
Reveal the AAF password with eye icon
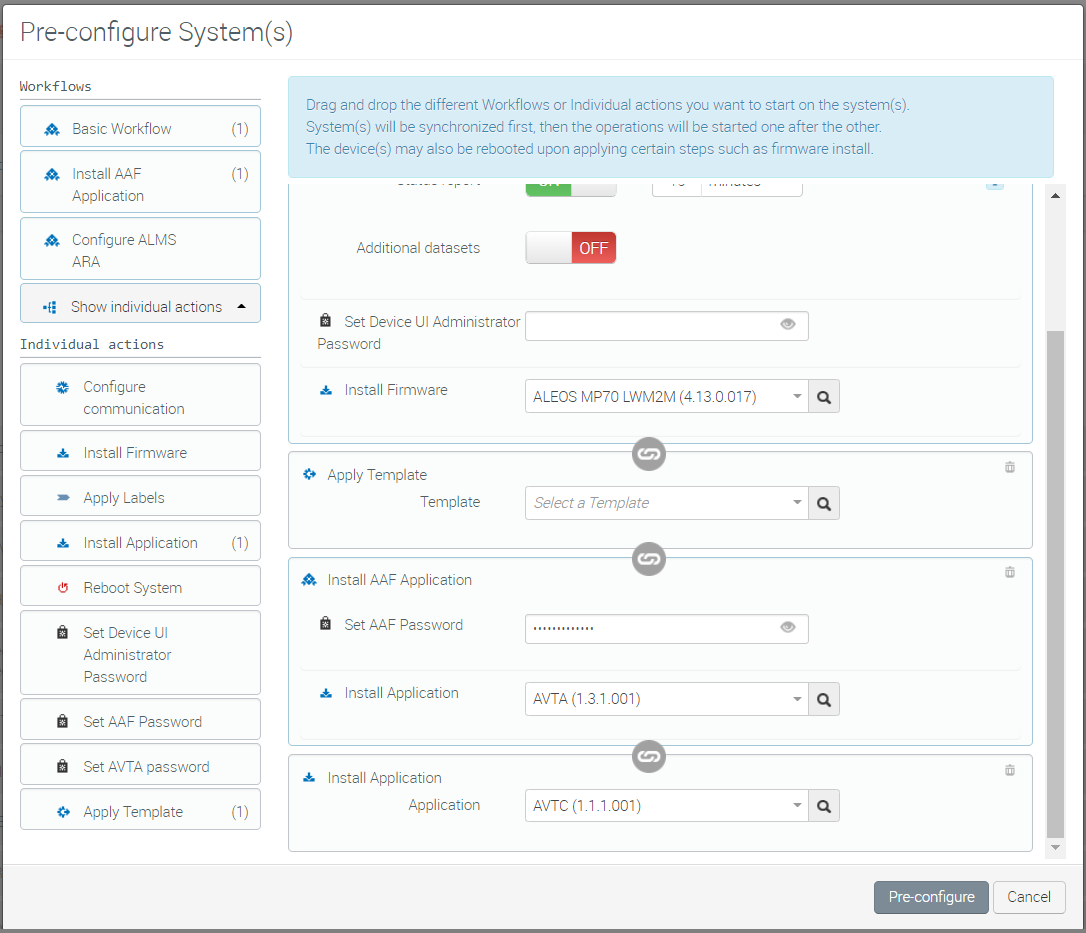click(x=788, y=628)
